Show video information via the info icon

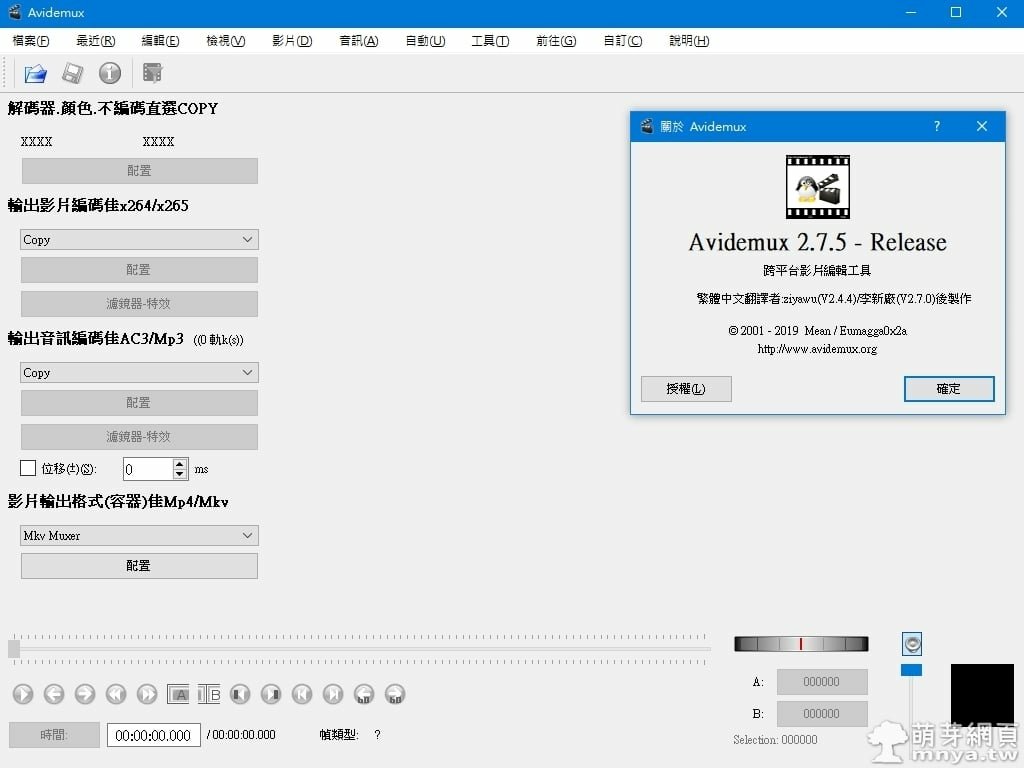(110, 73)
